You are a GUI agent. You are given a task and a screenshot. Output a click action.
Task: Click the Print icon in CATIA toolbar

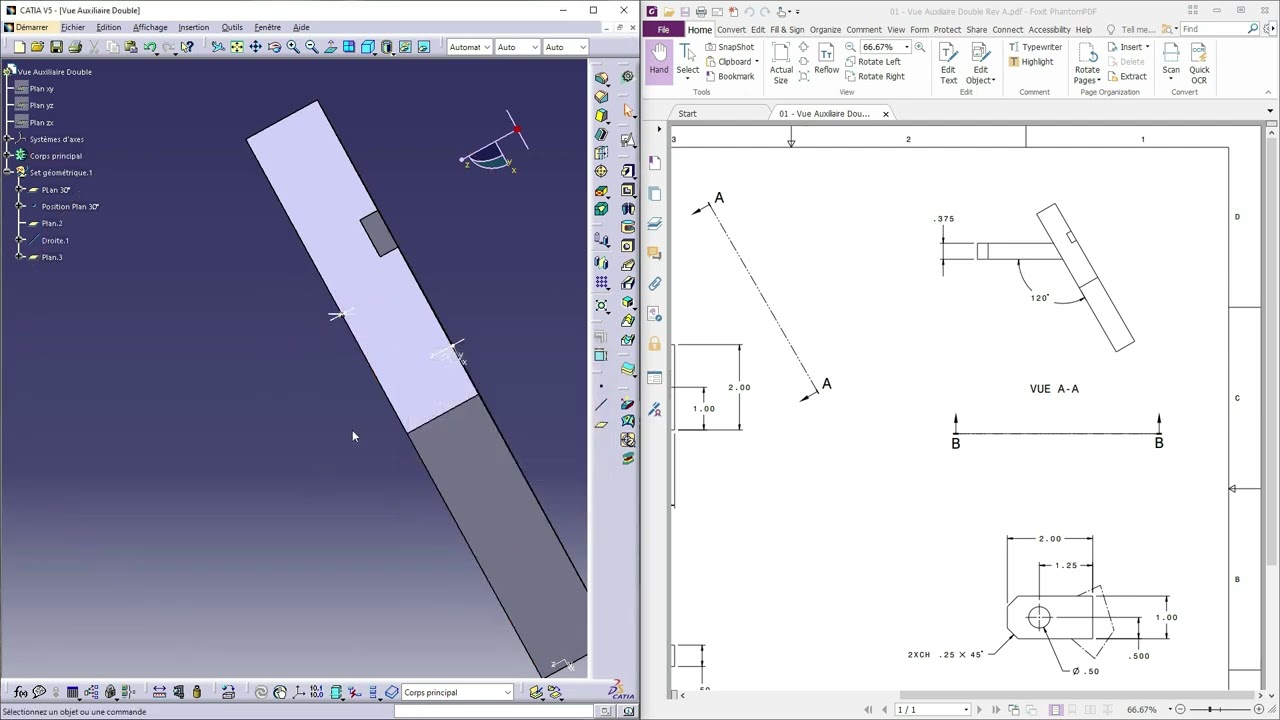coord(75,47)
